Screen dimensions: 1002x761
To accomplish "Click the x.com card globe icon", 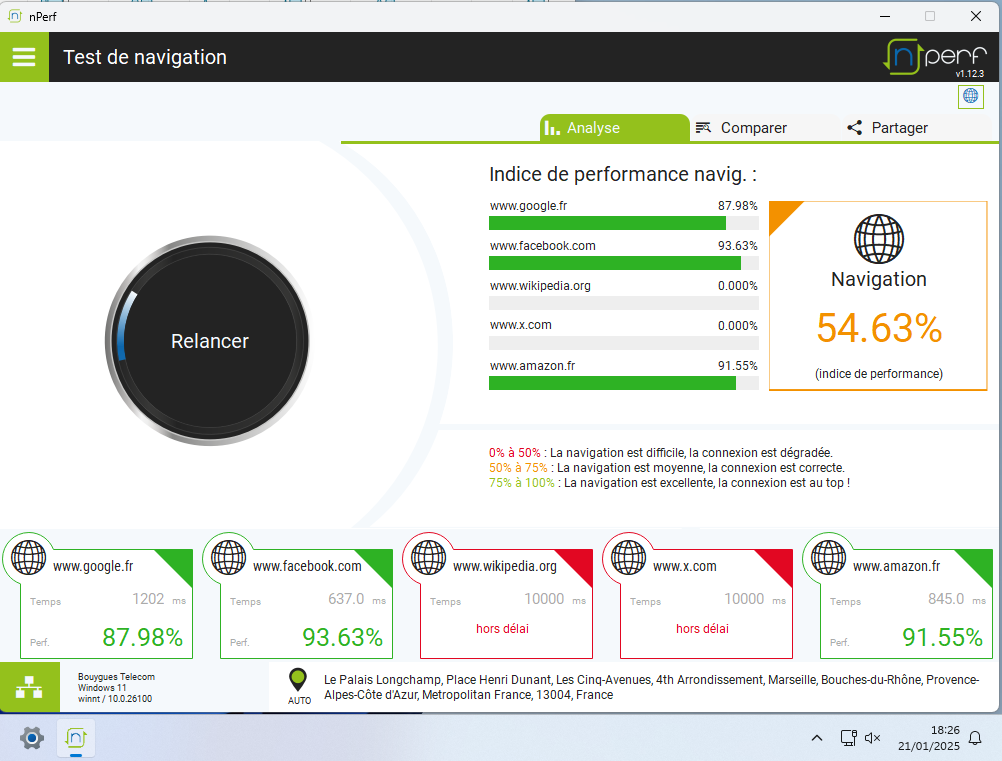I will (x=628, y=557).
